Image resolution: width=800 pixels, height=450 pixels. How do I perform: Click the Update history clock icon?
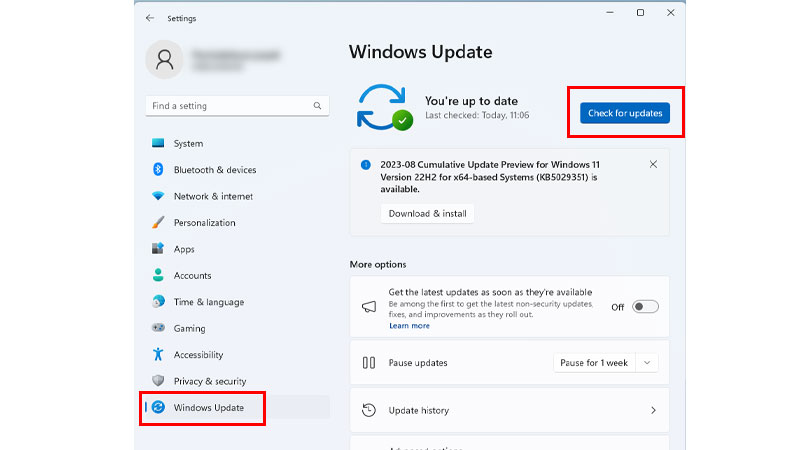[369, 410]
